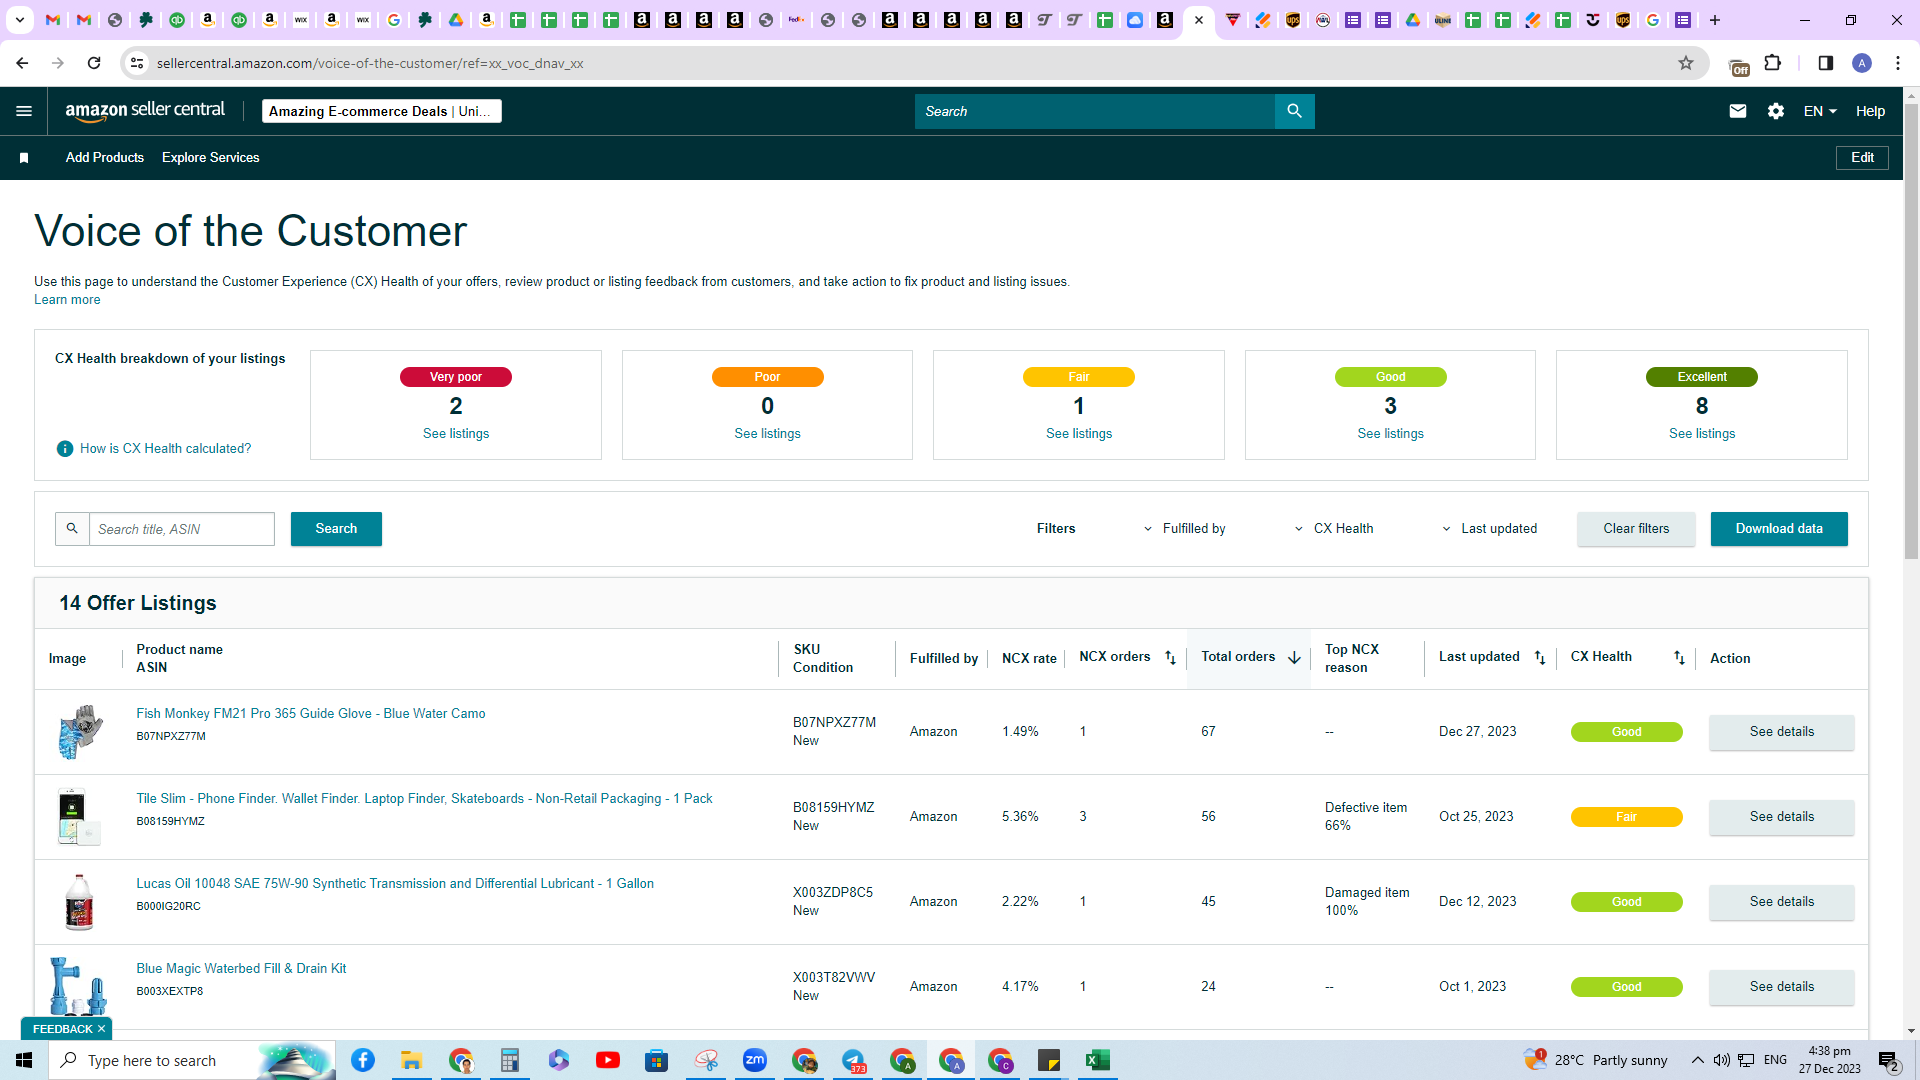Open Lucas Oil 10048 product link

click(x=395, y=884)
